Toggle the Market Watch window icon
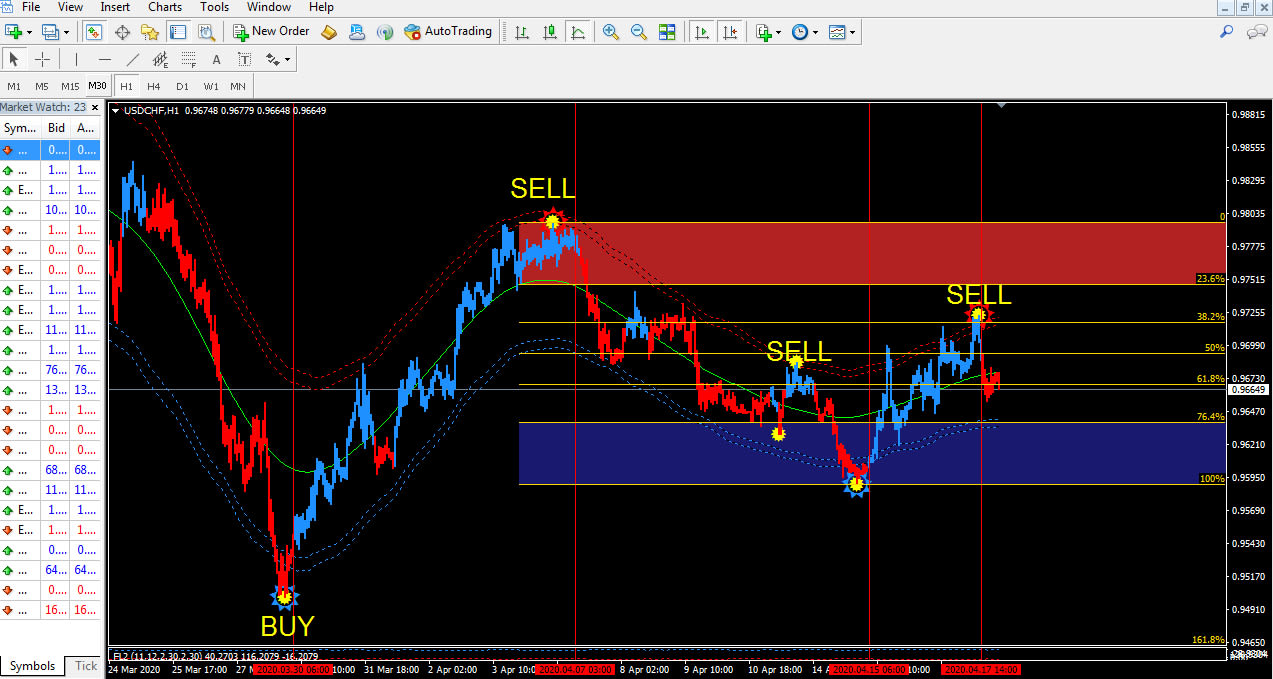This screenshot has width=1273, height=679. click(x=94, y=32)
